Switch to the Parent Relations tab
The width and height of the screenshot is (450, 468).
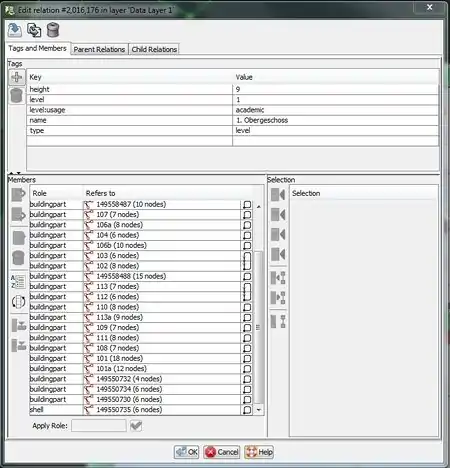pyautogui.click(x=99, y=49)
